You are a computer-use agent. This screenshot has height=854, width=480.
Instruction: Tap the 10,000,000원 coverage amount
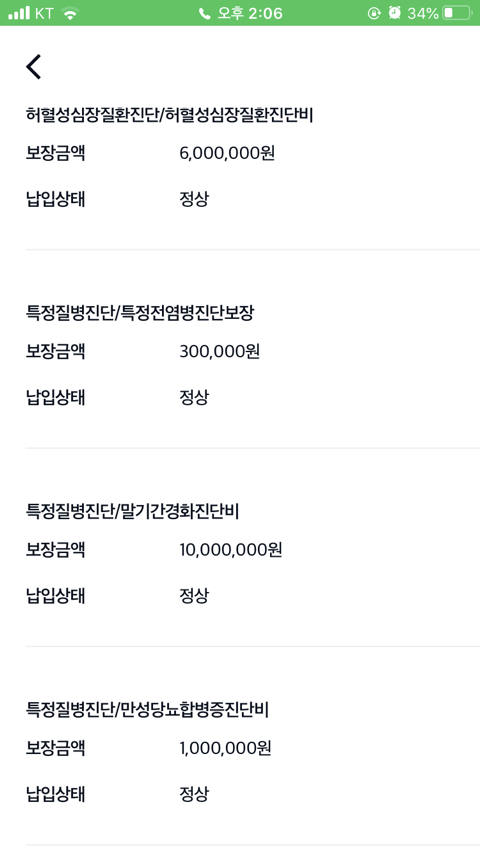pos(230,550)
